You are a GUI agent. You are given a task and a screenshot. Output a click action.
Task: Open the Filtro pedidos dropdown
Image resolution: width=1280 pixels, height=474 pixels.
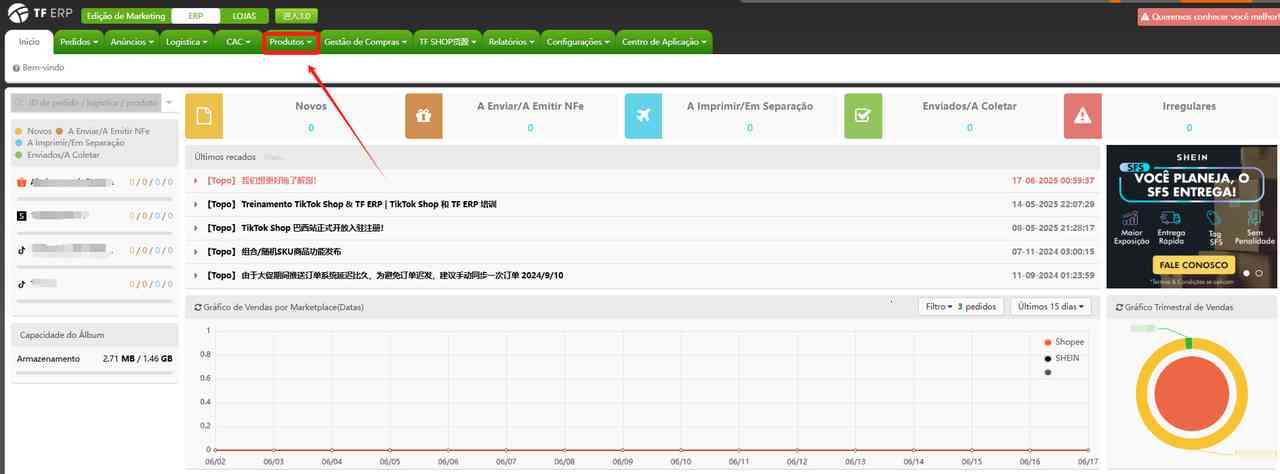click(x=960, y=306)
